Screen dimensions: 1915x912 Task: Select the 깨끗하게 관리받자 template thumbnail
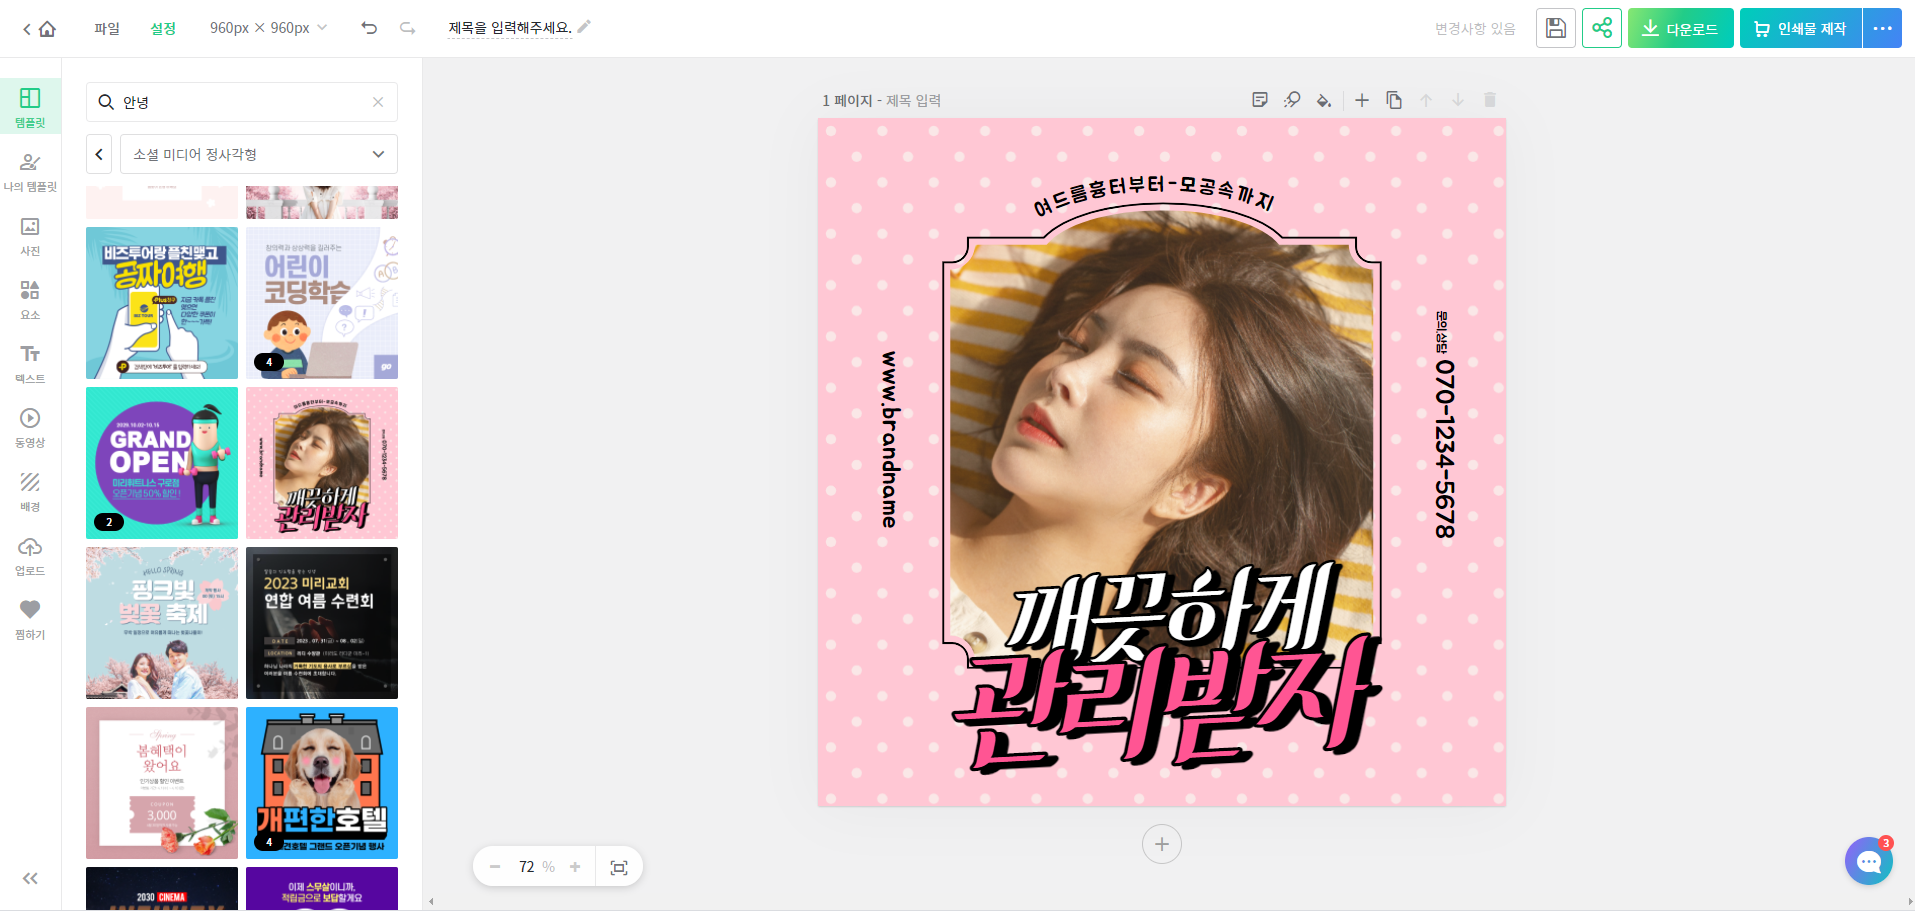tap(322, 463)
